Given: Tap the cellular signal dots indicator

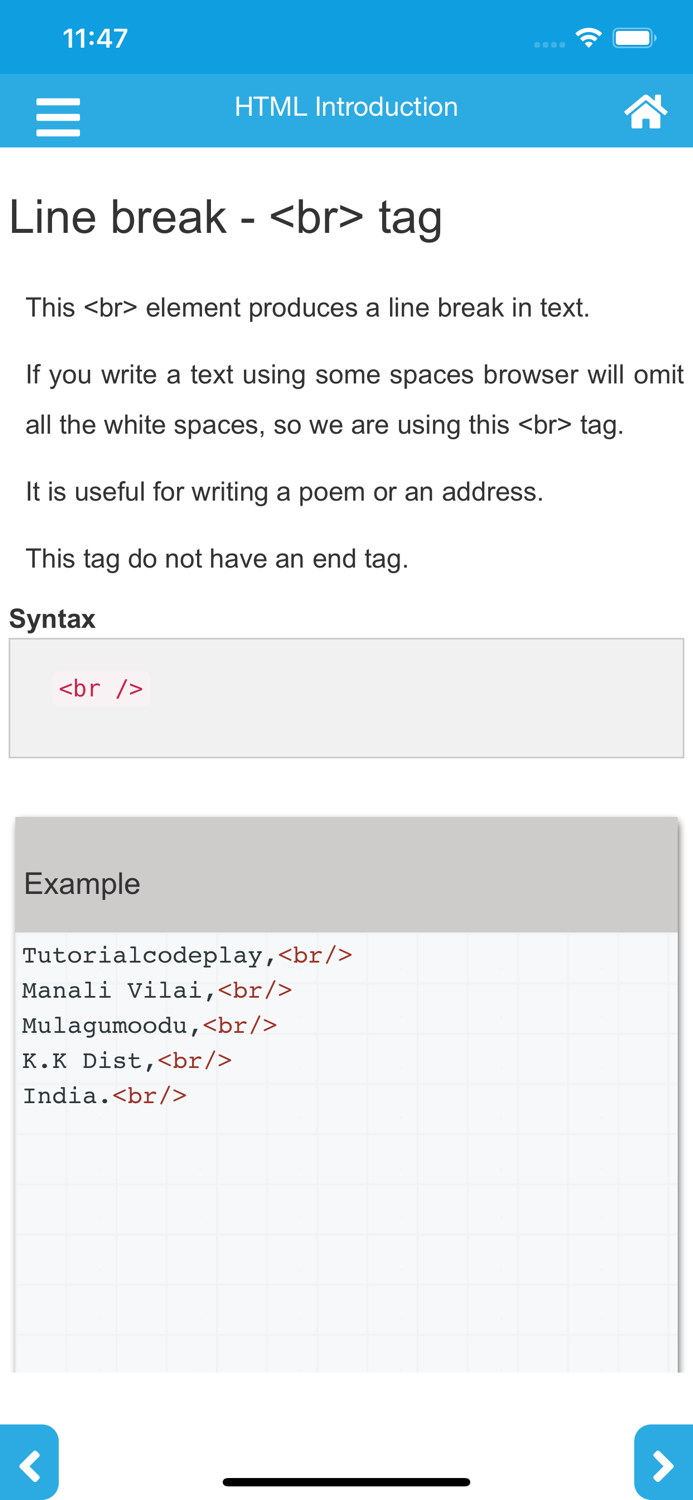Looking at the screenshot, I should tap(549, 44).
